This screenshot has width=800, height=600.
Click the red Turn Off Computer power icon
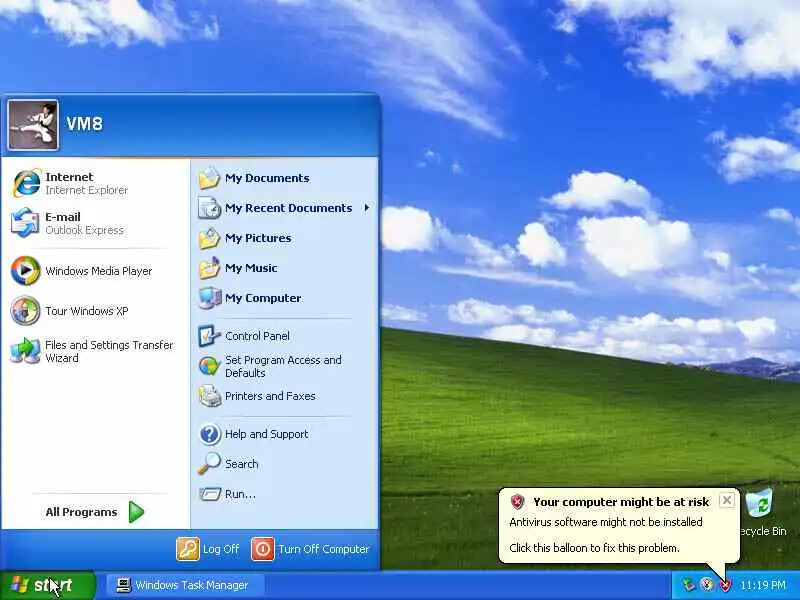(x=263, y=549)
